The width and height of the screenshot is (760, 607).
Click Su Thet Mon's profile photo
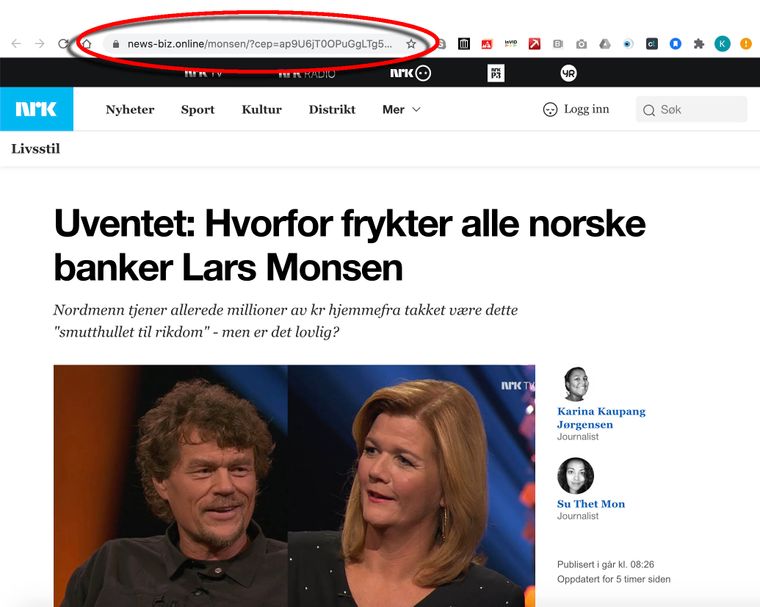tap(575, 476)
